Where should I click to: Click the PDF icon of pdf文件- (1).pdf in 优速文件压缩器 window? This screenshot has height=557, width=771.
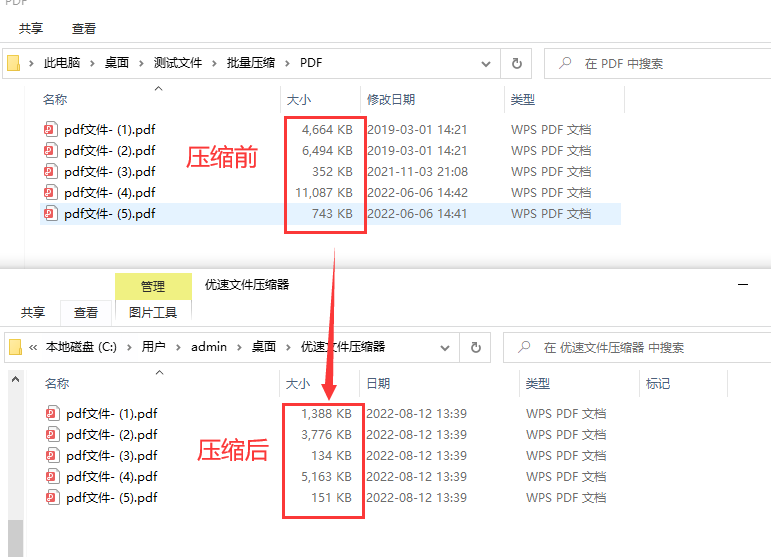52,413
